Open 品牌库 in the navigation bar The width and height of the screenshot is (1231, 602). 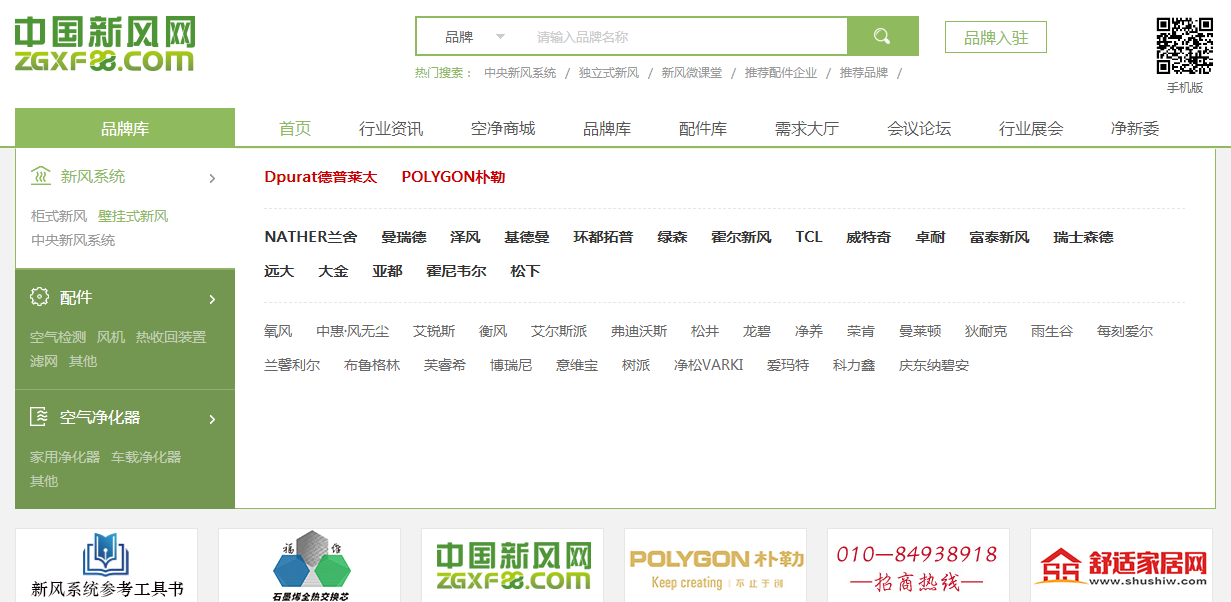coord(607,128)
